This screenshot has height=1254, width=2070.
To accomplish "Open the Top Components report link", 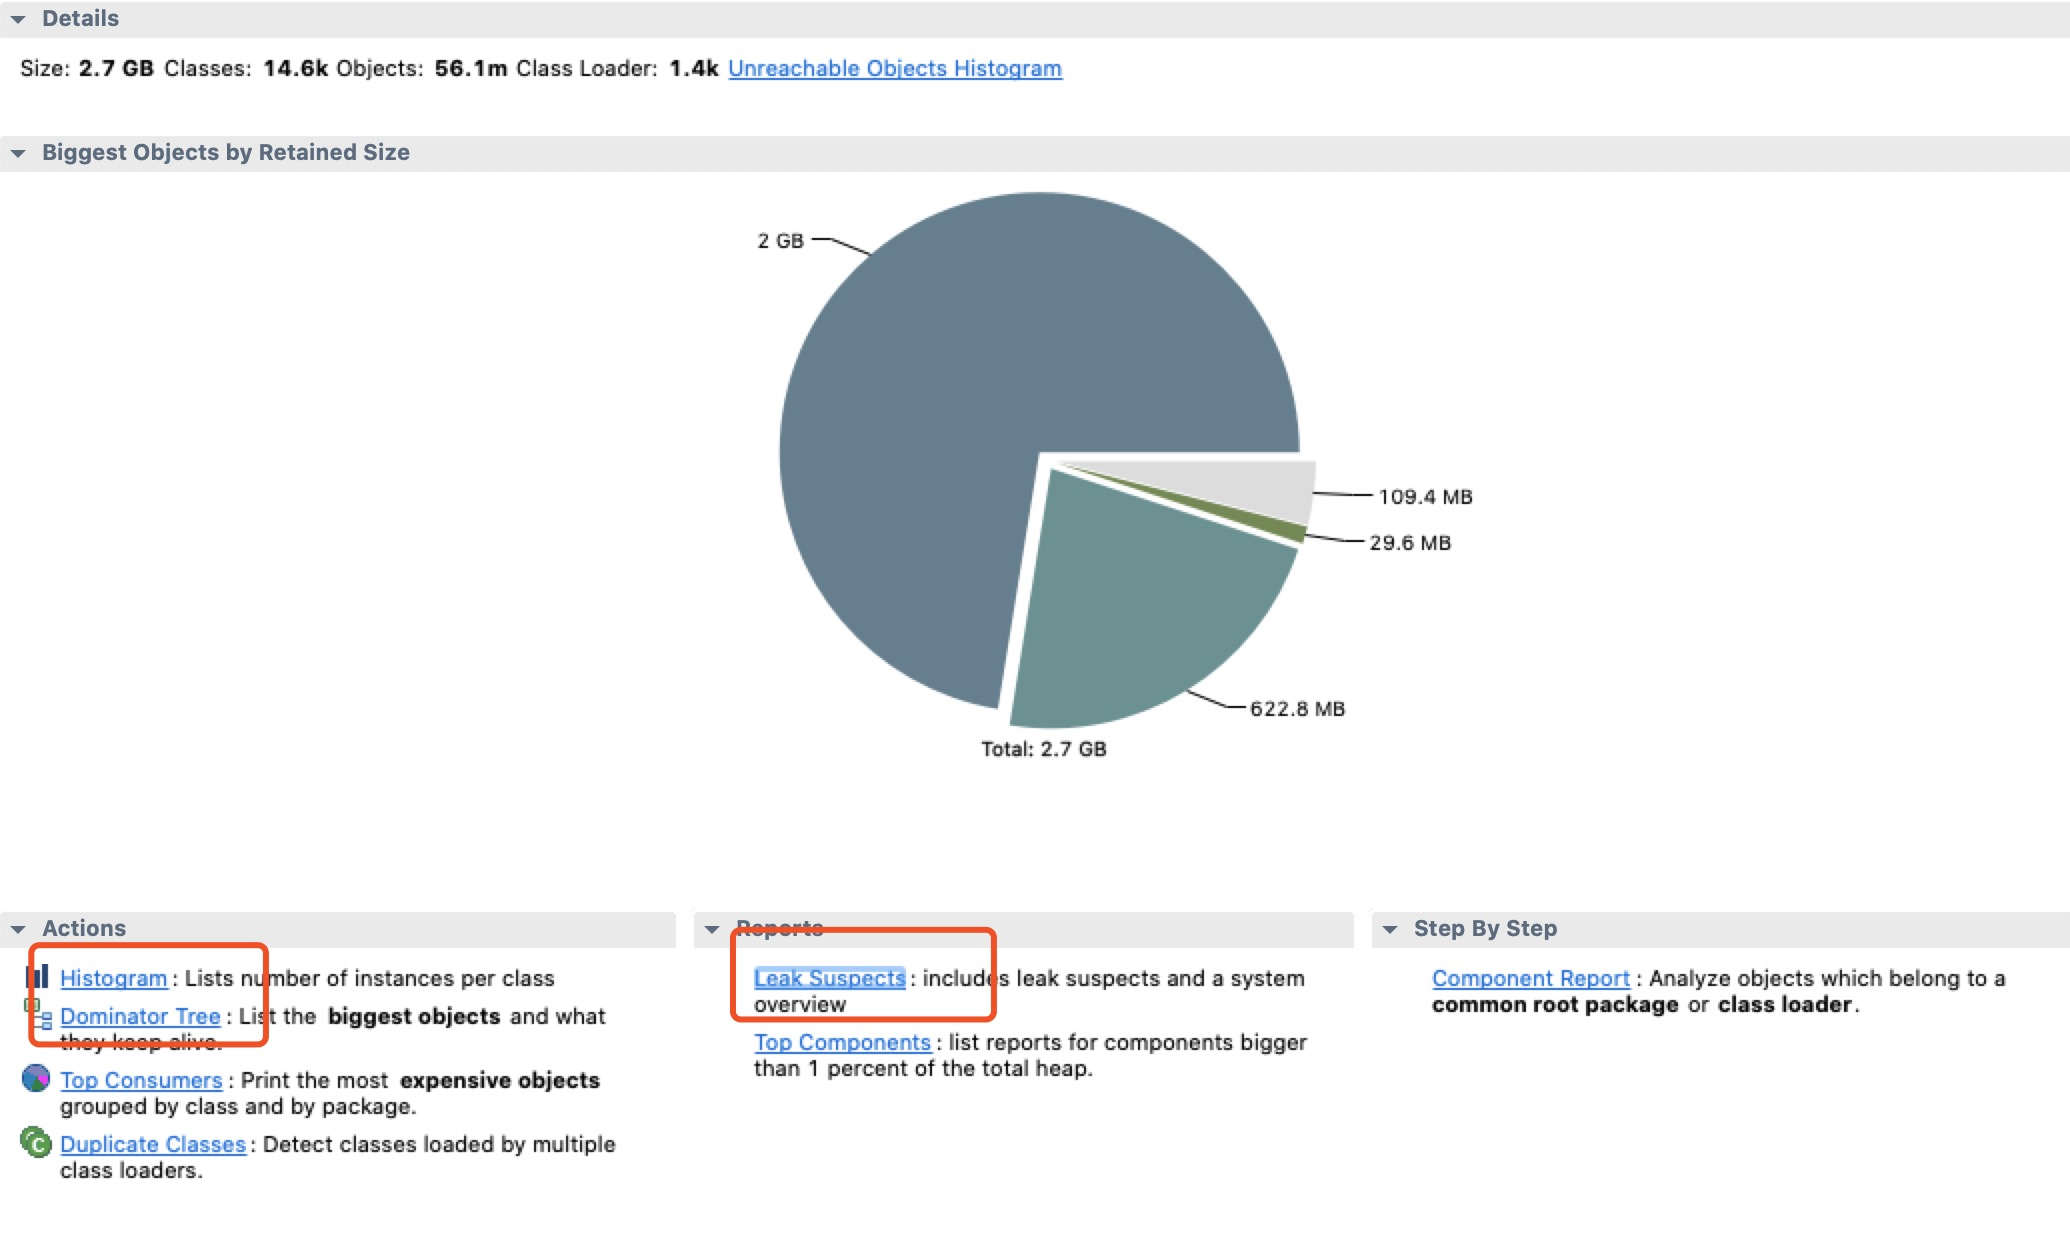I will coord(842,1043).
